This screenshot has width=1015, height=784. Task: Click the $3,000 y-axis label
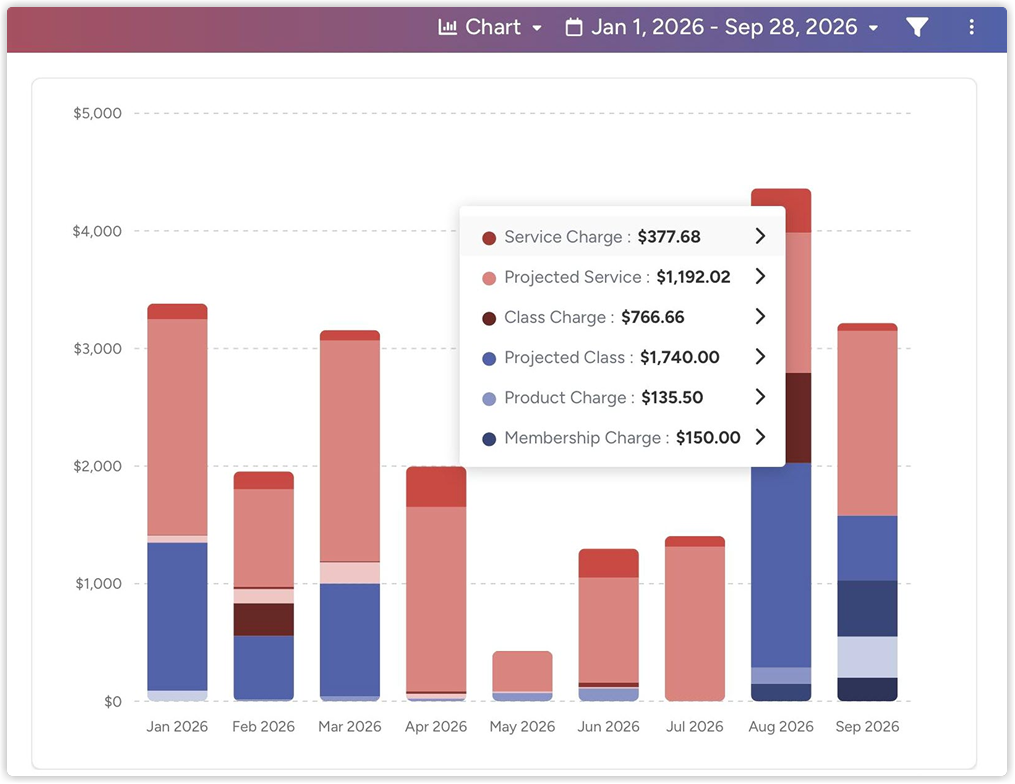(x=97, y=348)
